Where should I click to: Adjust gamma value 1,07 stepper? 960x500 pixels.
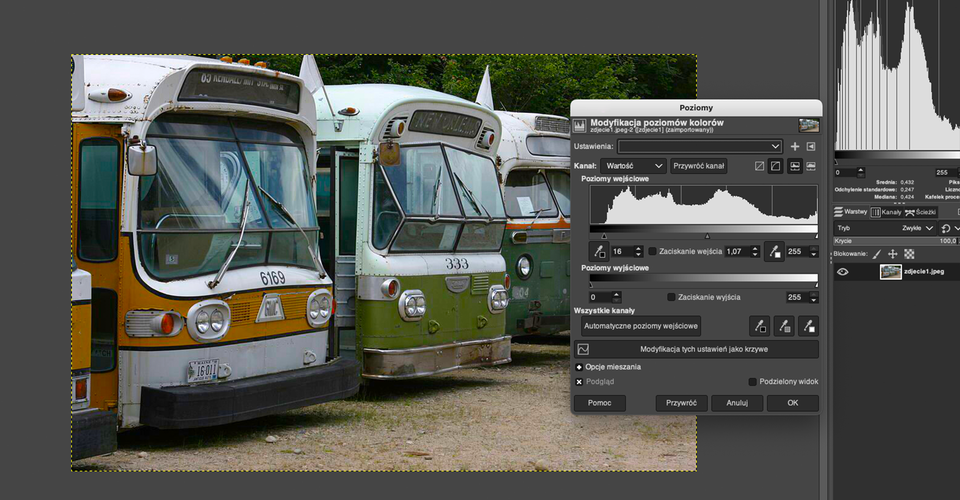click(755, 252)
